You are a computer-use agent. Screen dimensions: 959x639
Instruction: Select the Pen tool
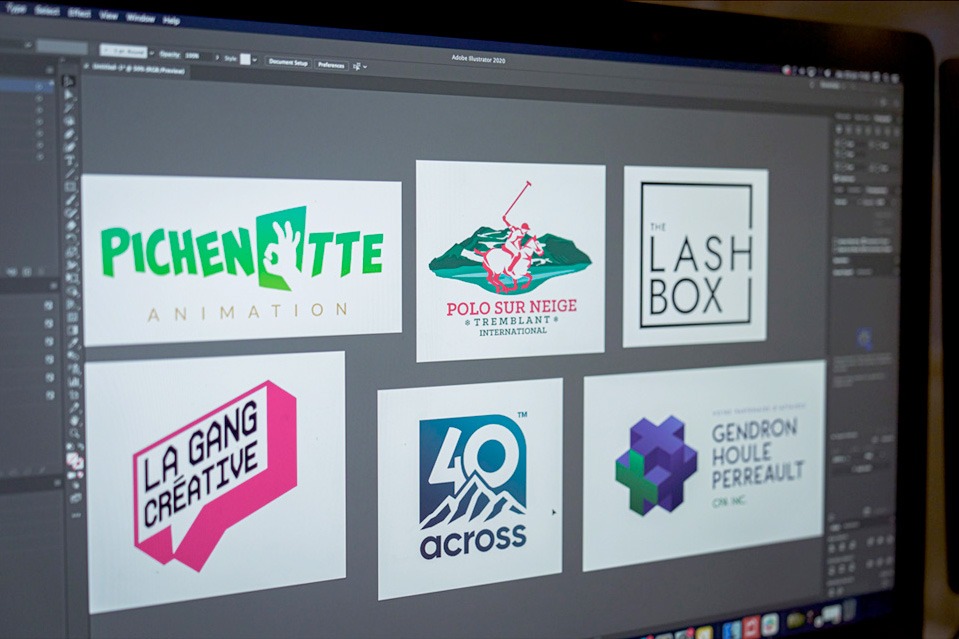point(70,134)
